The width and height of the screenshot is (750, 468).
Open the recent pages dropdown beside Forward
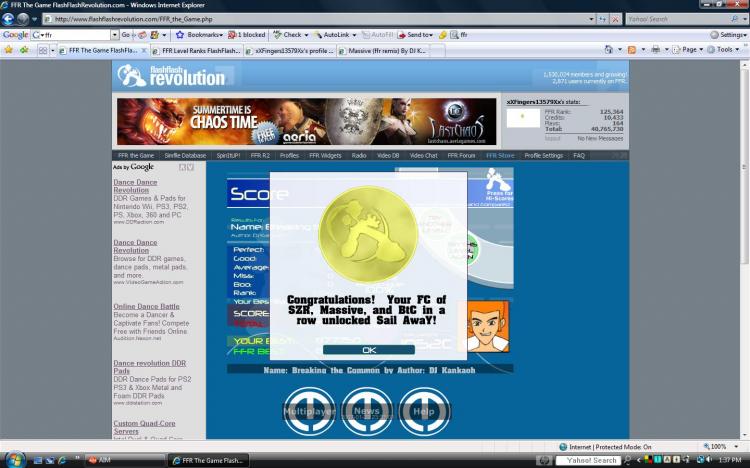(34, 20)
